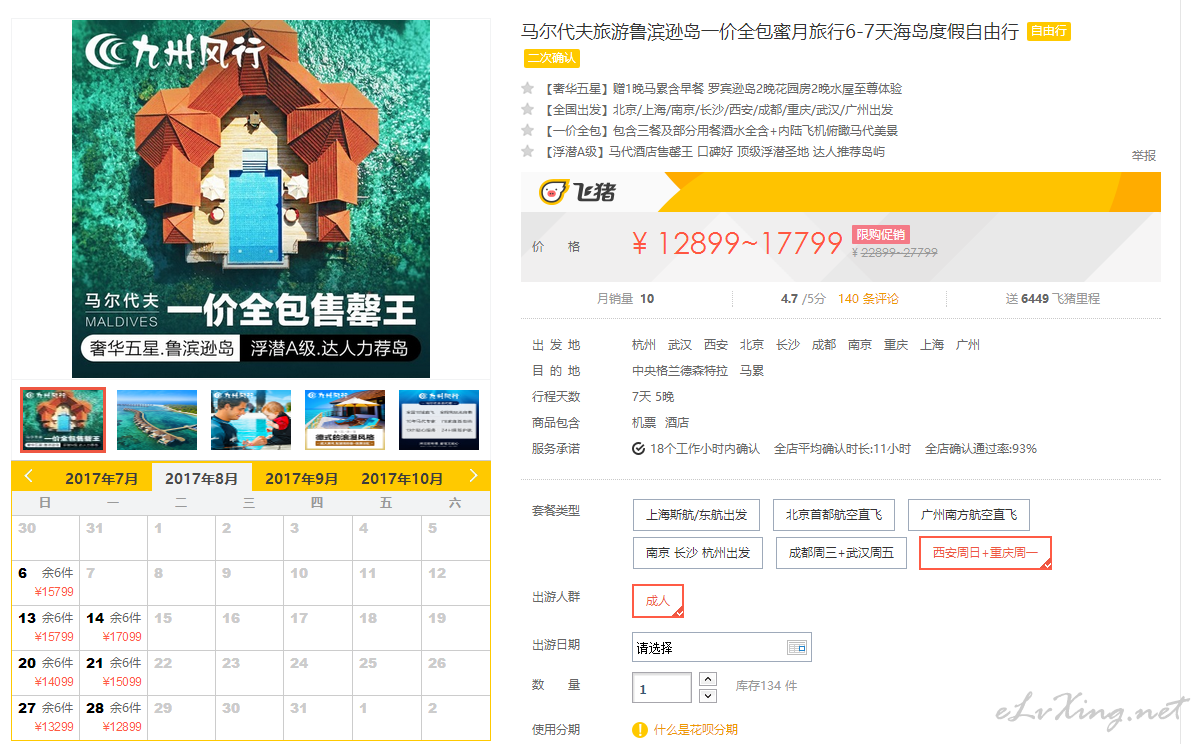Click departure city 广州
Screen dimensions: 1200x744
point(968,345)
